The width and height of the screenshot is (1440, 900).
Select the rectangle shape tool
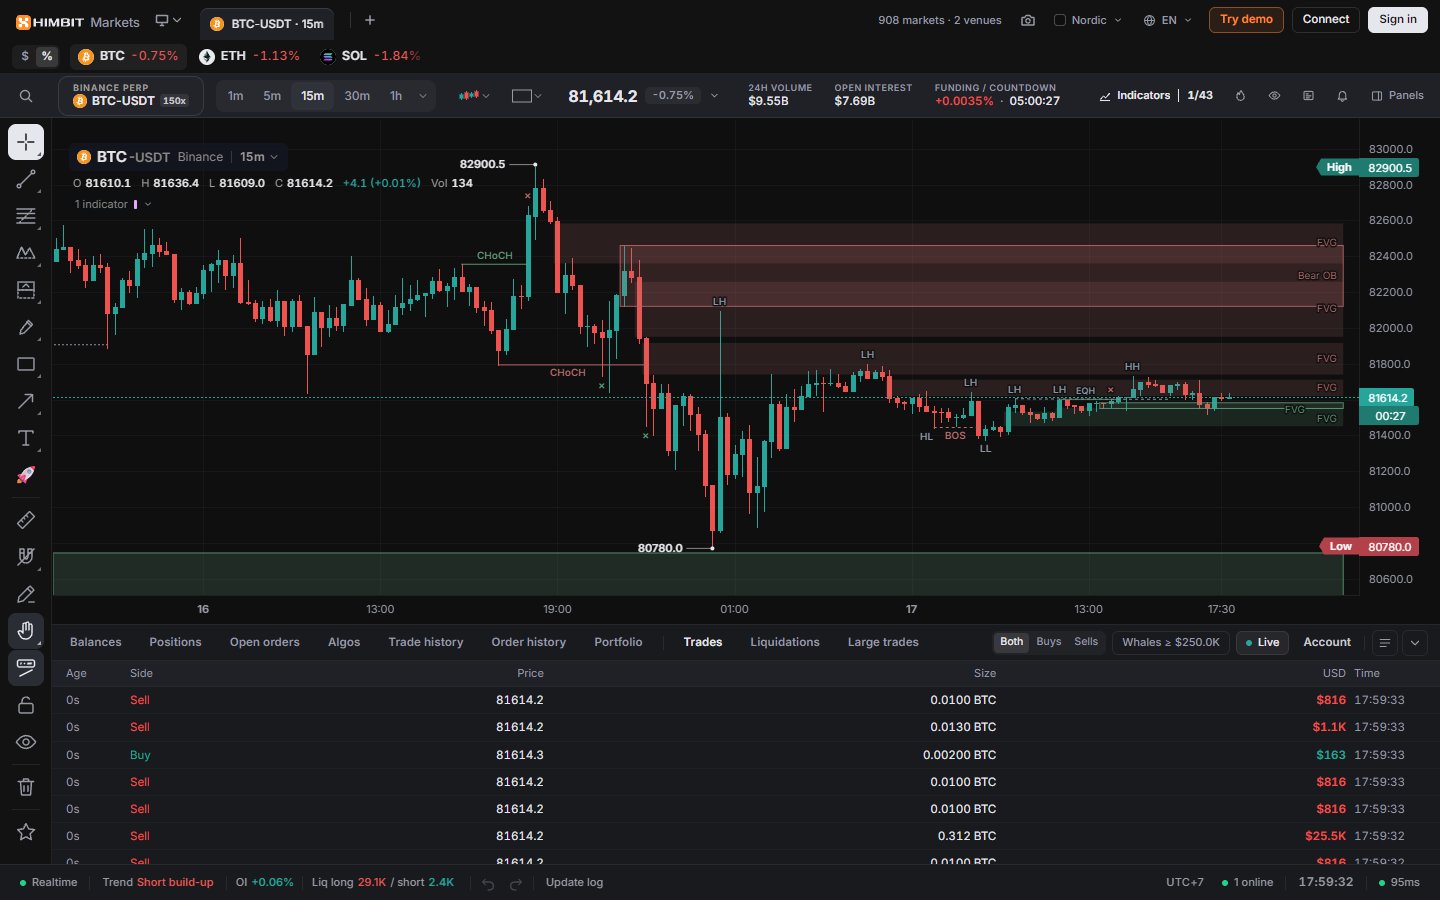tap(26, 364)
